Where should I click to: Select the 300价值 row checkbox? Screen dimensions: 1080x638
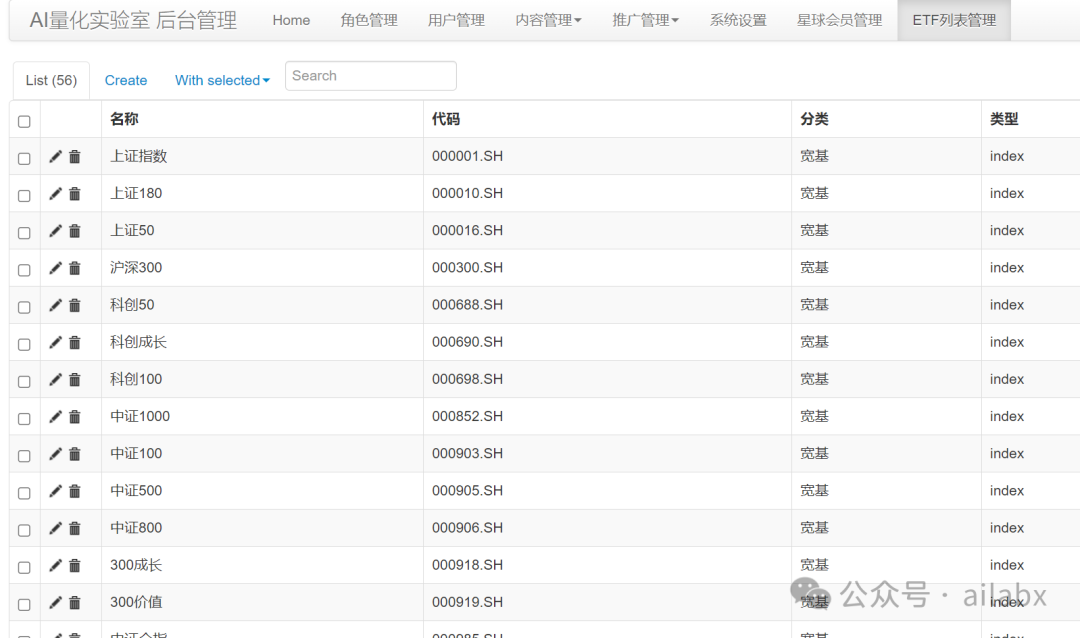[24, 605]
